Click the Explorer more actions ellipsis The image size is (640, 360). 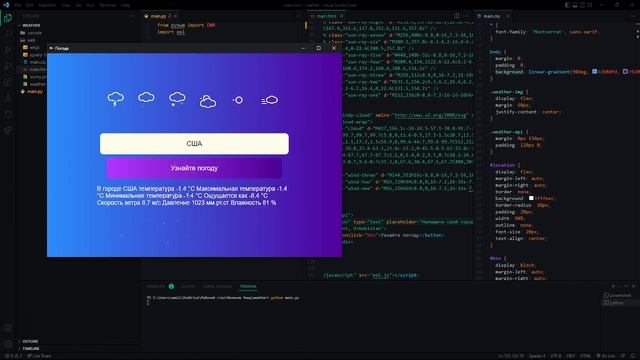(x=132, y=16)
